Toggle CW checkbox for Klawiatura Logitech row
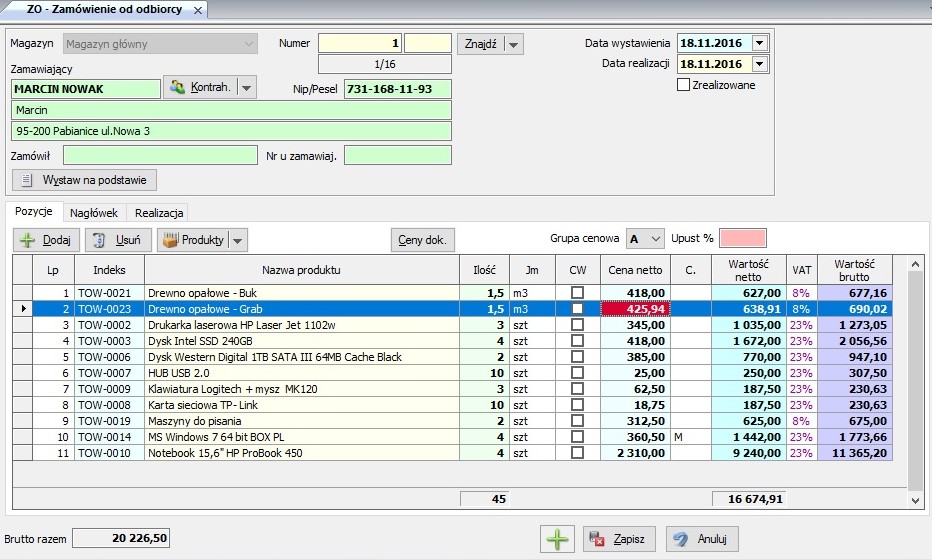 (577, 389)
